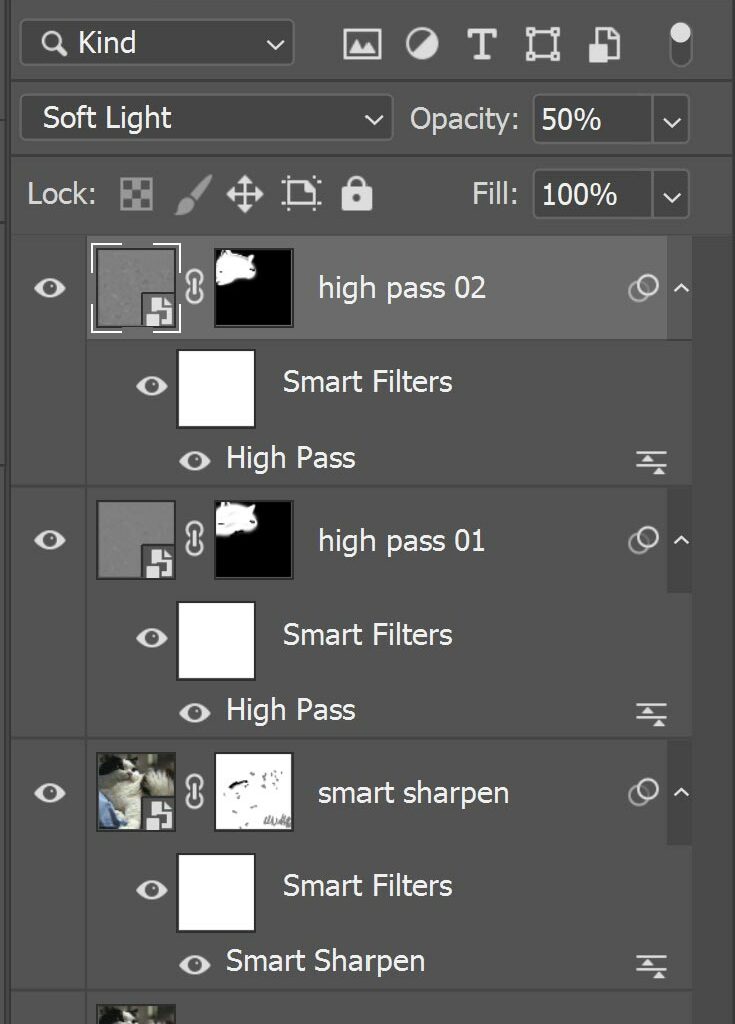Click the Lock all padlock icon
Screen dimensions: 735x1024
356,194
